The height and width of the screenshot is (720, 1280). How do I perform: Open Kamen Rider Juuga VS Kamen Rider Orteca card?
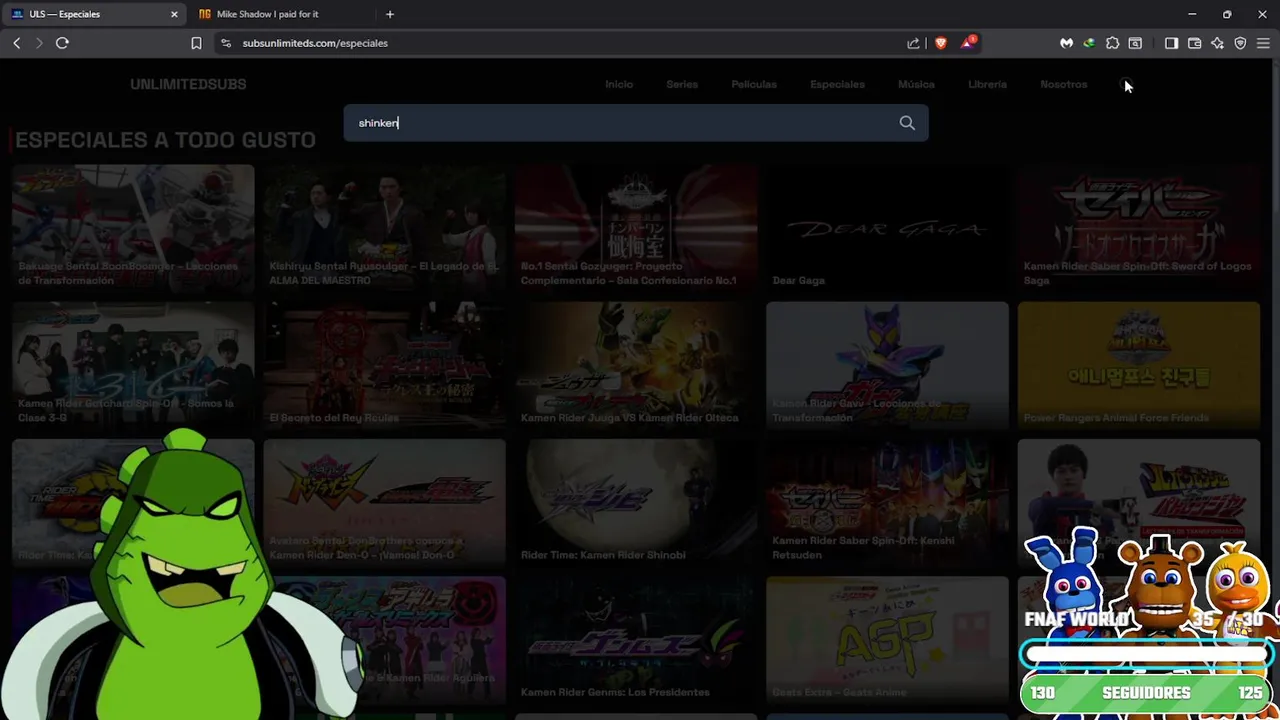(636, 366)
